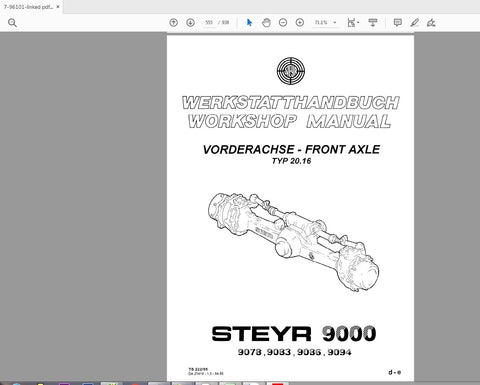The width and height of the screenshot is (480, 385).
Task: Select the highlighter pen tool
Action: pyautogui.click(x=414, y=22)
